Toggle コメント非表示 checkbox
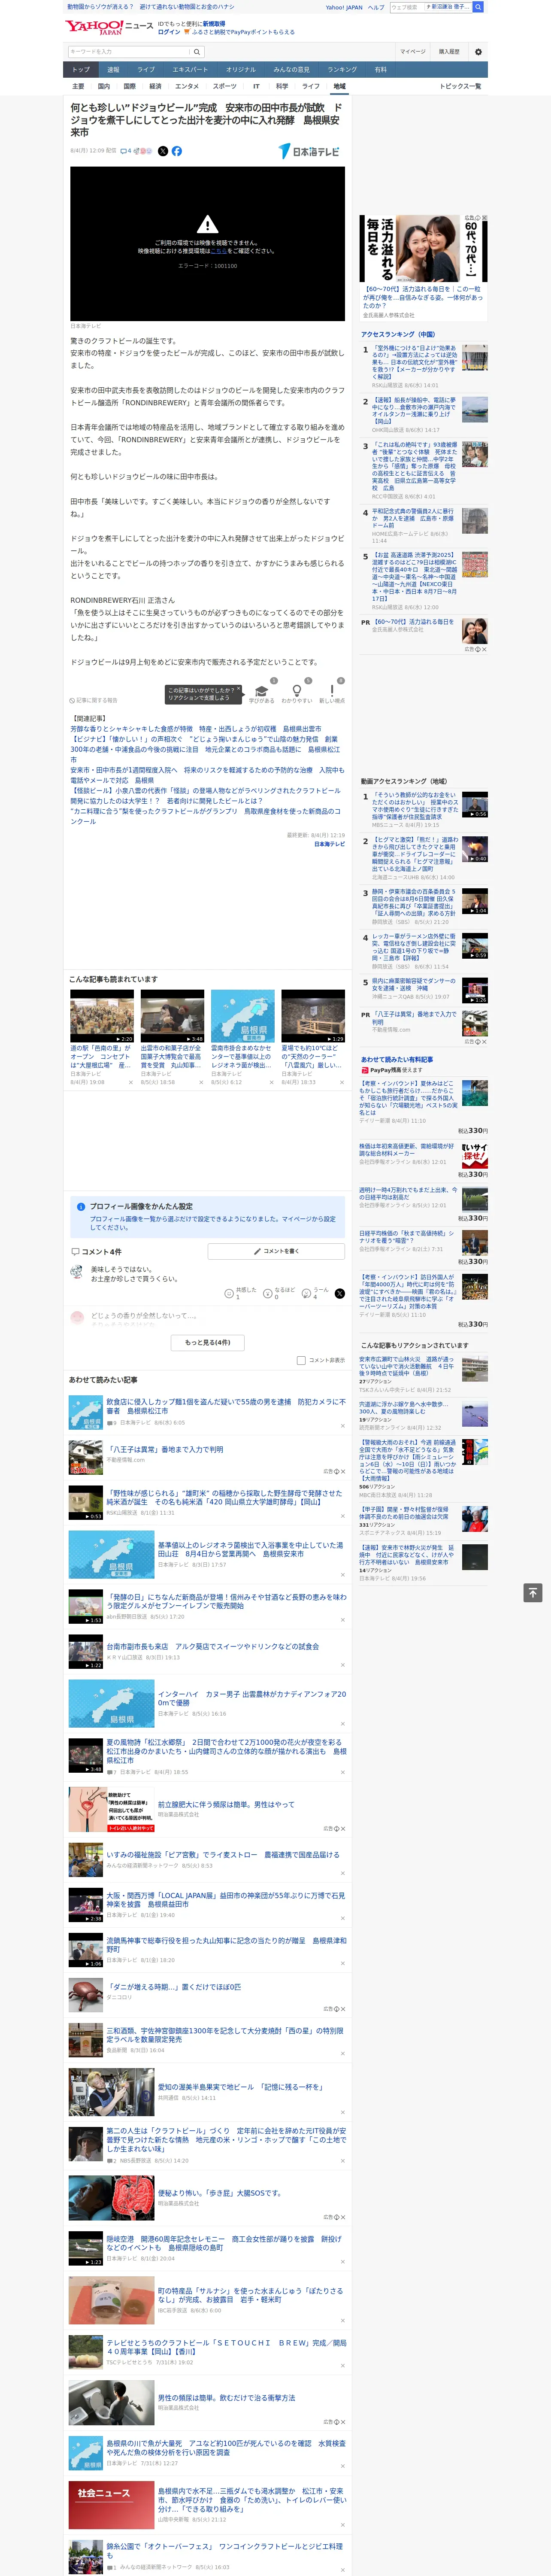The height and width of the screenshot is (2576, 551). [x=301, y=1360]
